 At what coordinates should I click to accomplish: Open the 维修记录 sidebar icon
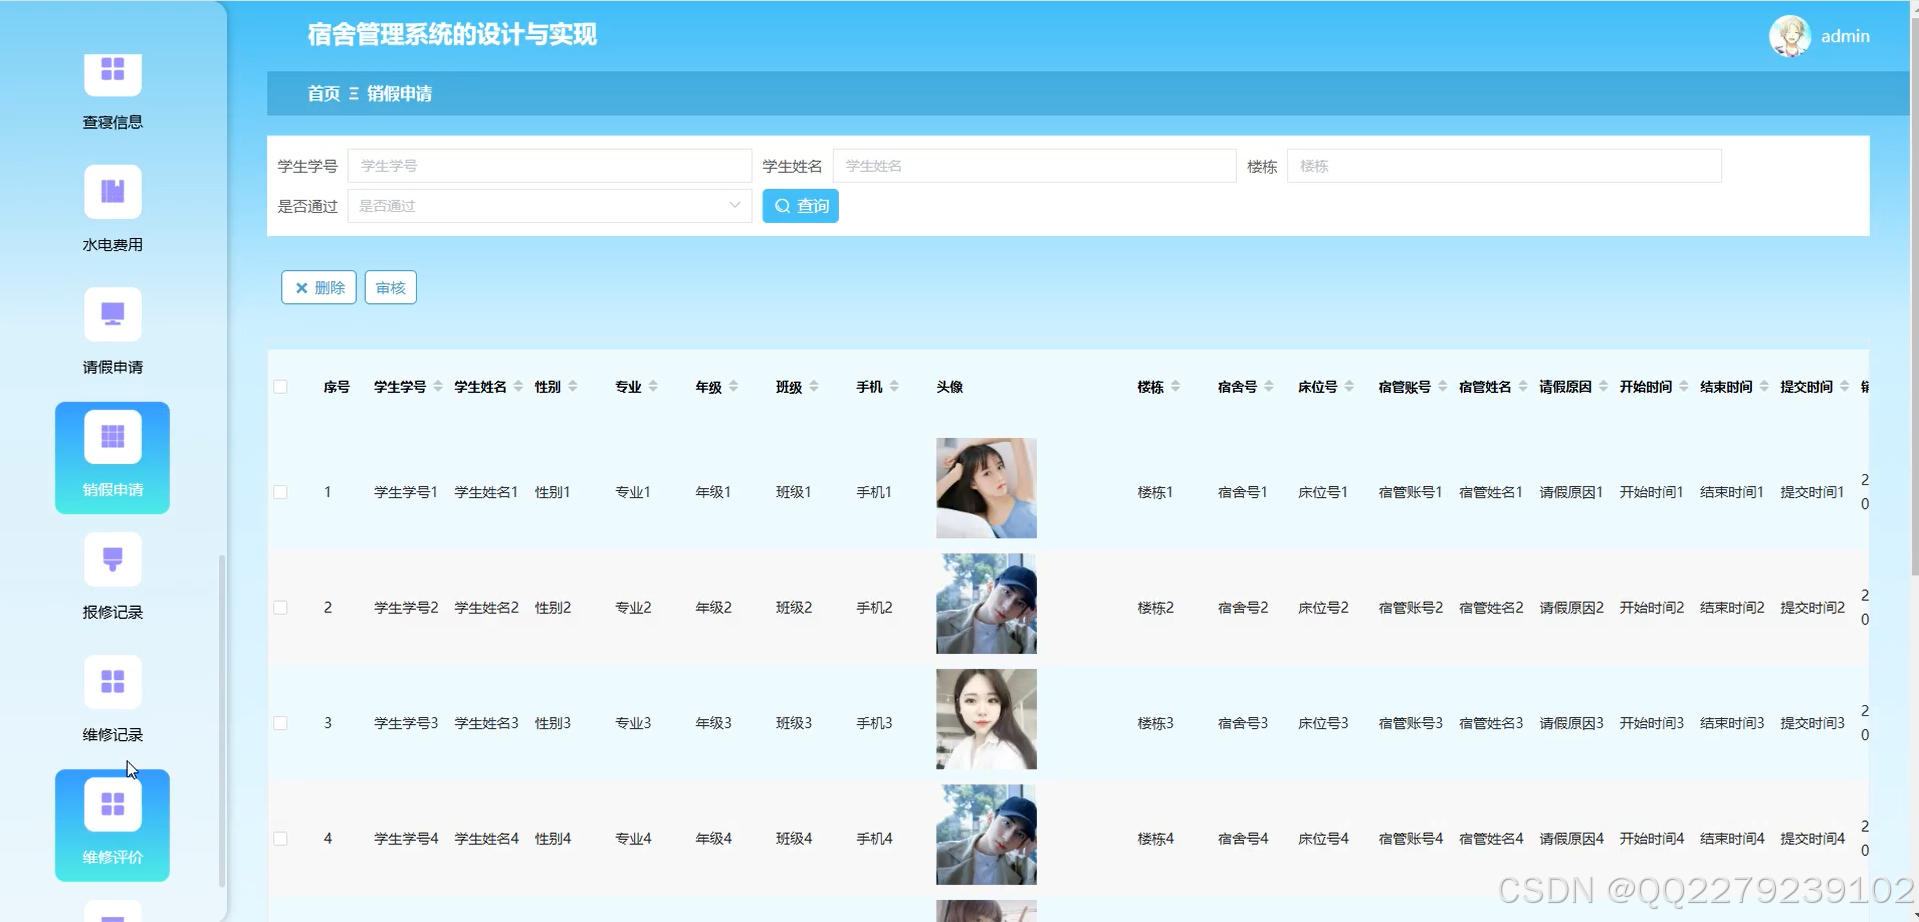tap(112, 682)
